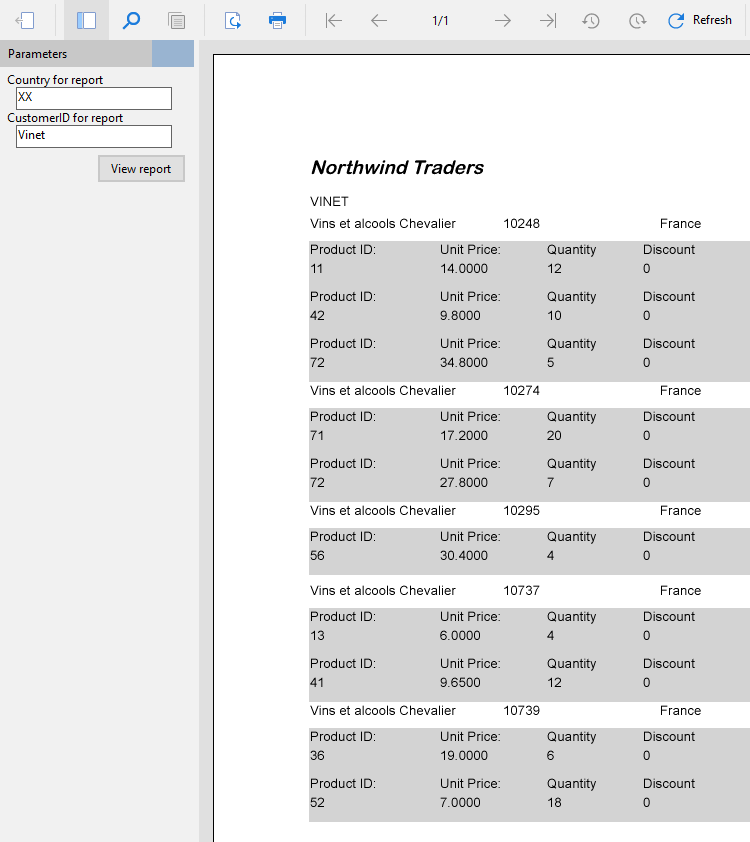Click product ID value 13
750x842 pixels.
[x=317, y=636]
